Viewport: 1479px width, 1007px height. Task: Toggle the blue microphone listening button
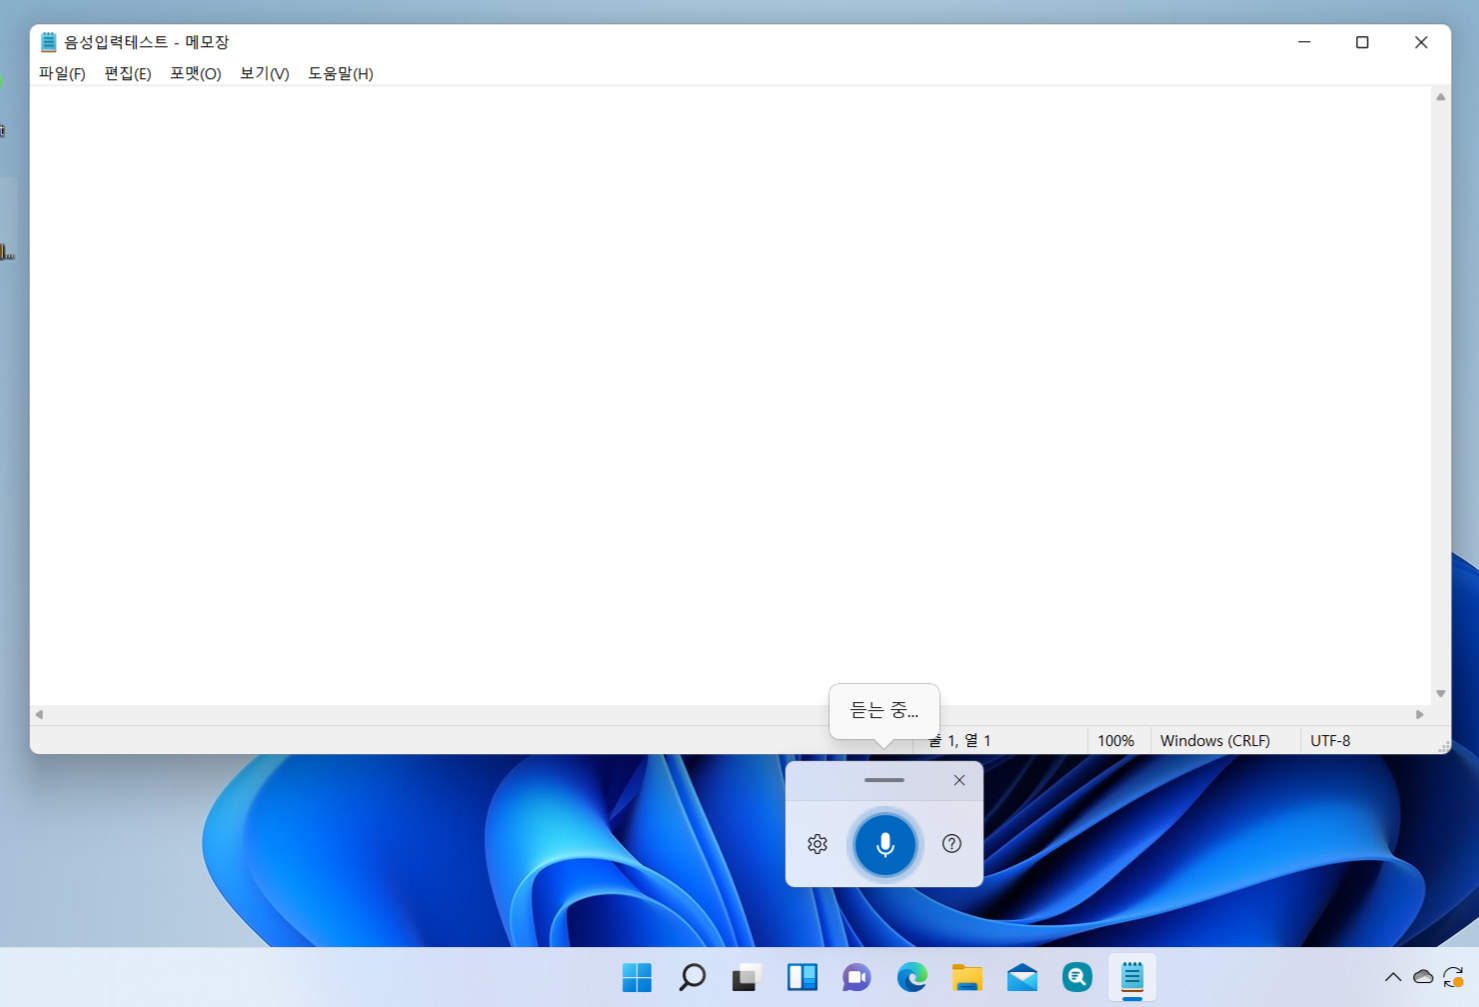(885, 844)
